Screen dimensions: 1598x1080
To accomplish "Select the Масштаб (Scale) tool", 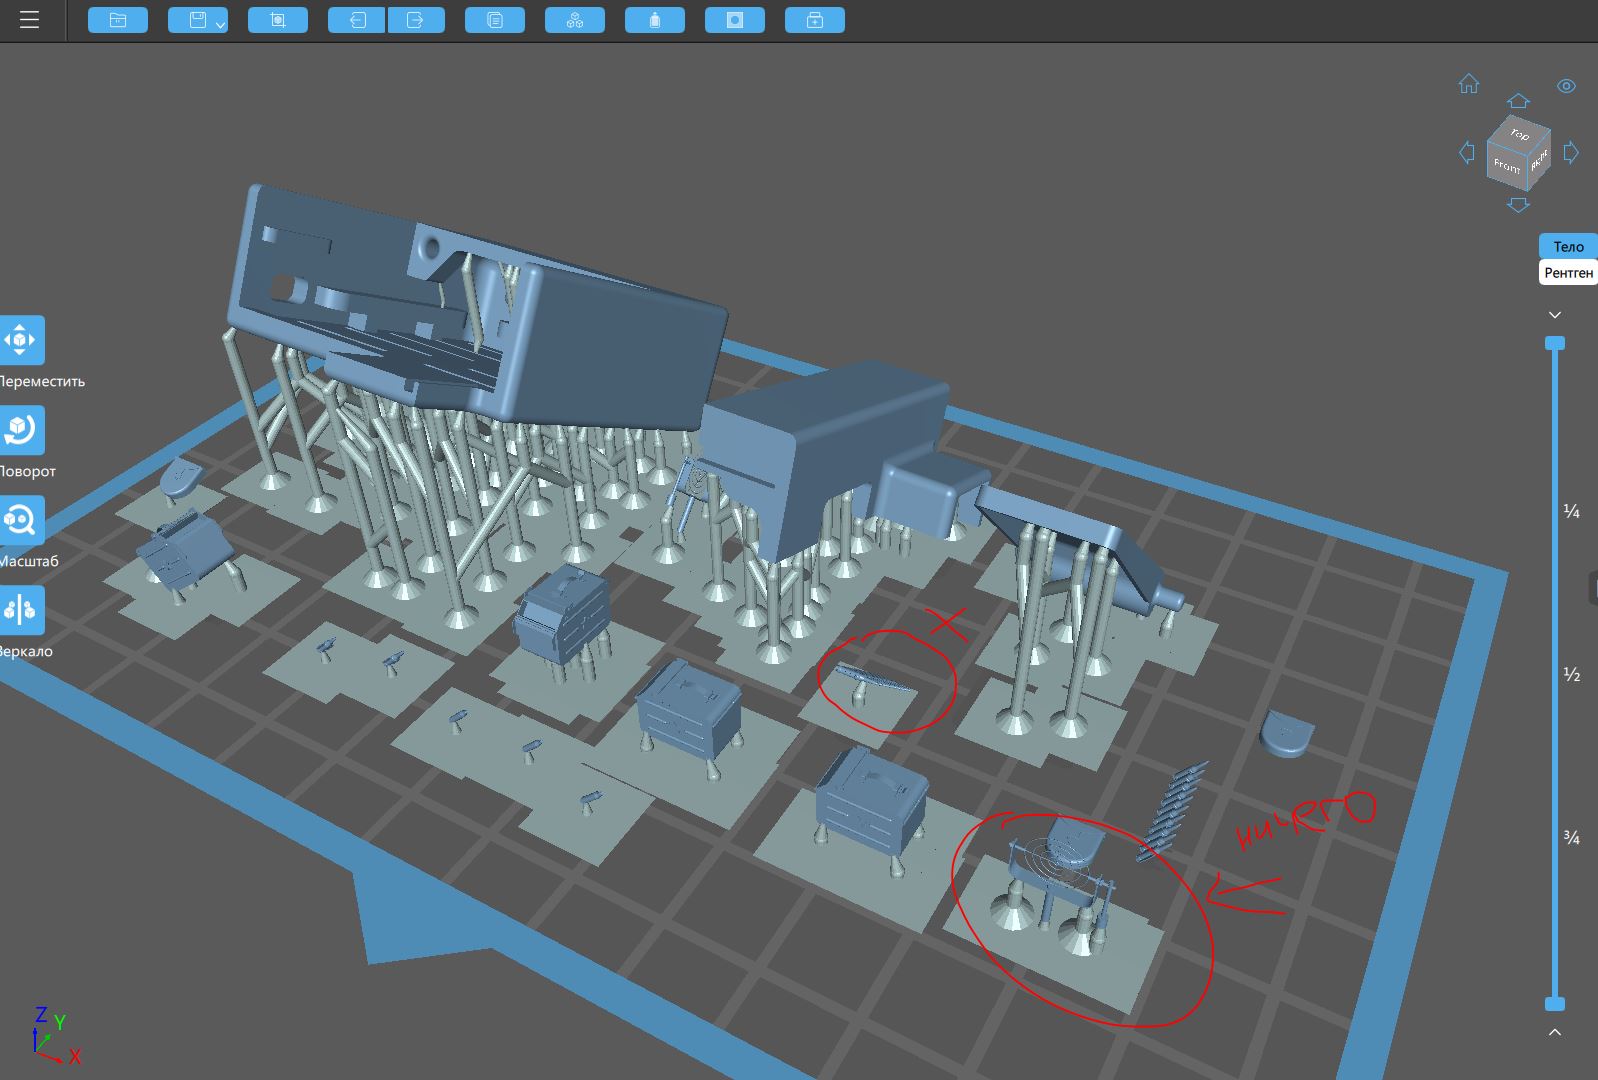I will [x=21, y=520].
